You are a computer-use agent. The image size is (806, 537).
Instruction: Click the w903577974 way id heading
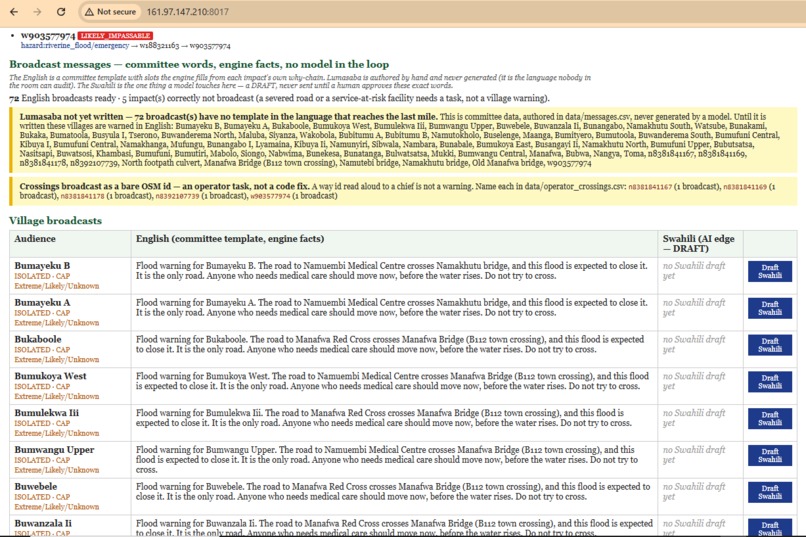[48, 35]
